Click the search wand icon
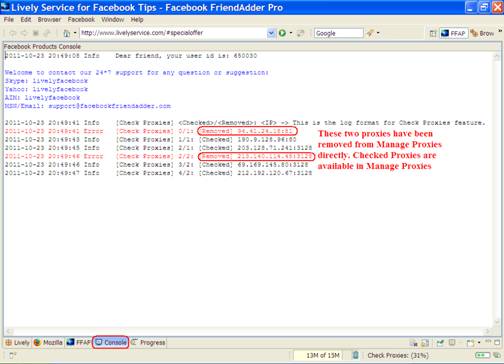This screenshot has width=504, height=364. [x=370, y=33]
